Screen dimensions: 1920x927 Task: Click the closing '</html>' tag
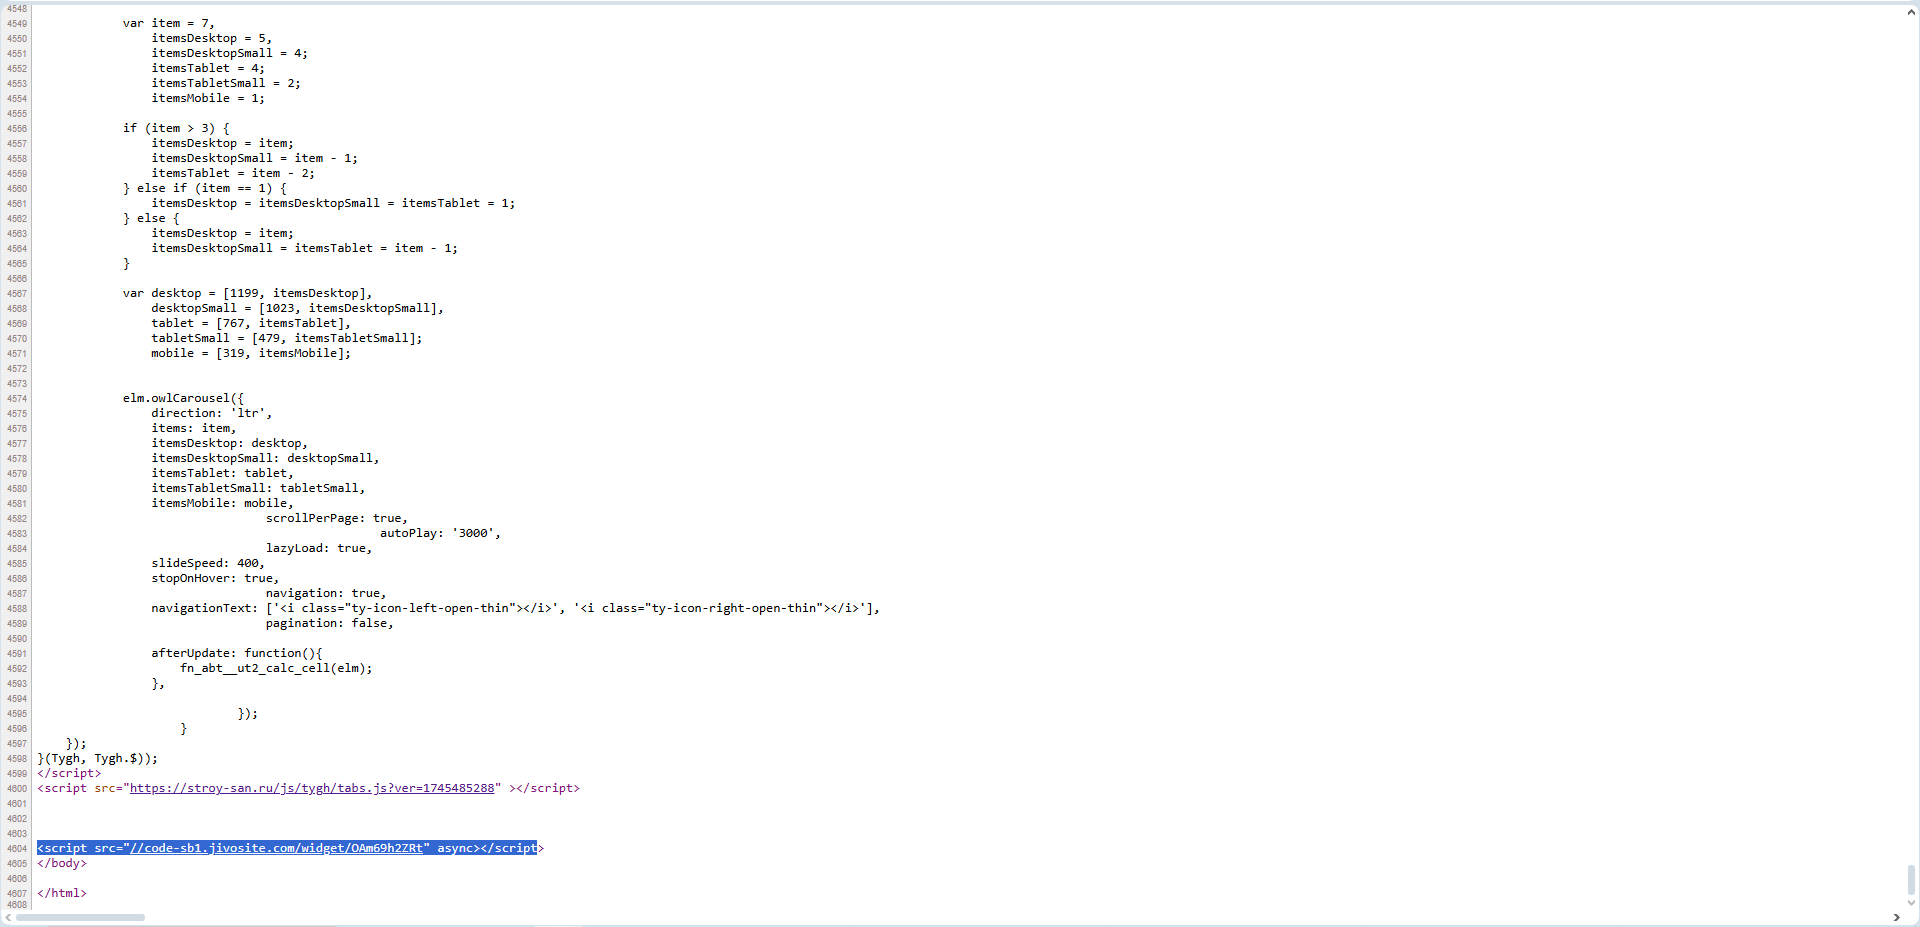tap(62, 893)
